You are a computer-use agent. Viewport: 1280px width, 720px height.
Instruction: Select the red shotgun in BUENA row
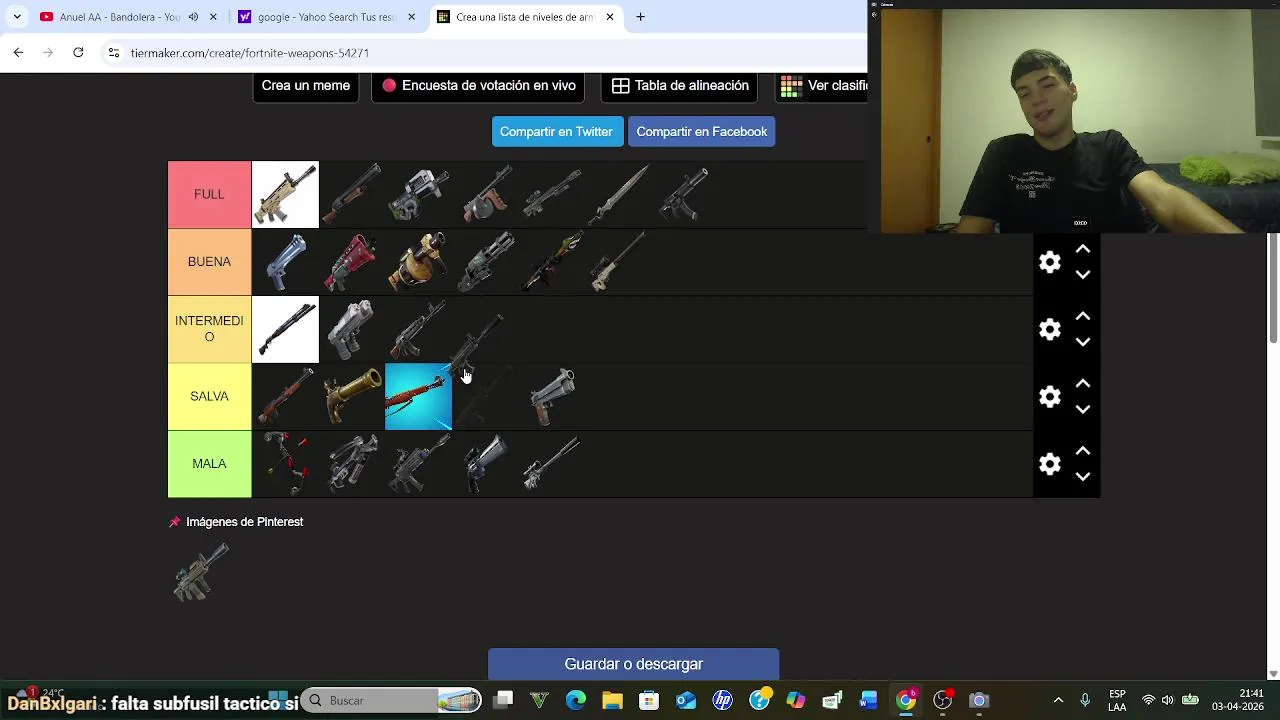(x=352, y=262)
